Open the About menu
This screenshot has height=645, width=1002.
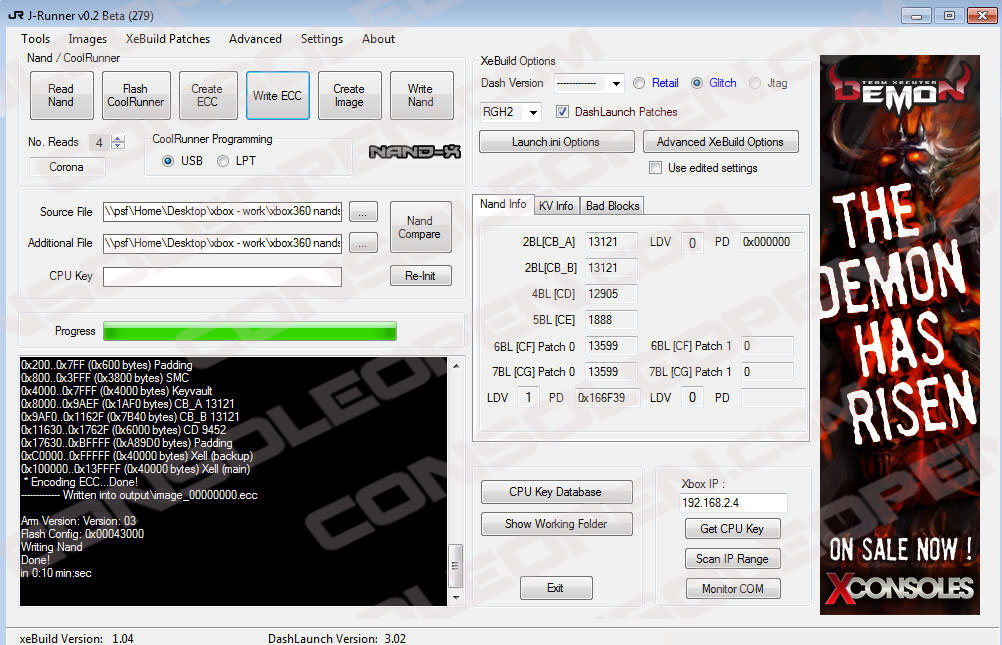pyautogui.click(x=378, y=39)
